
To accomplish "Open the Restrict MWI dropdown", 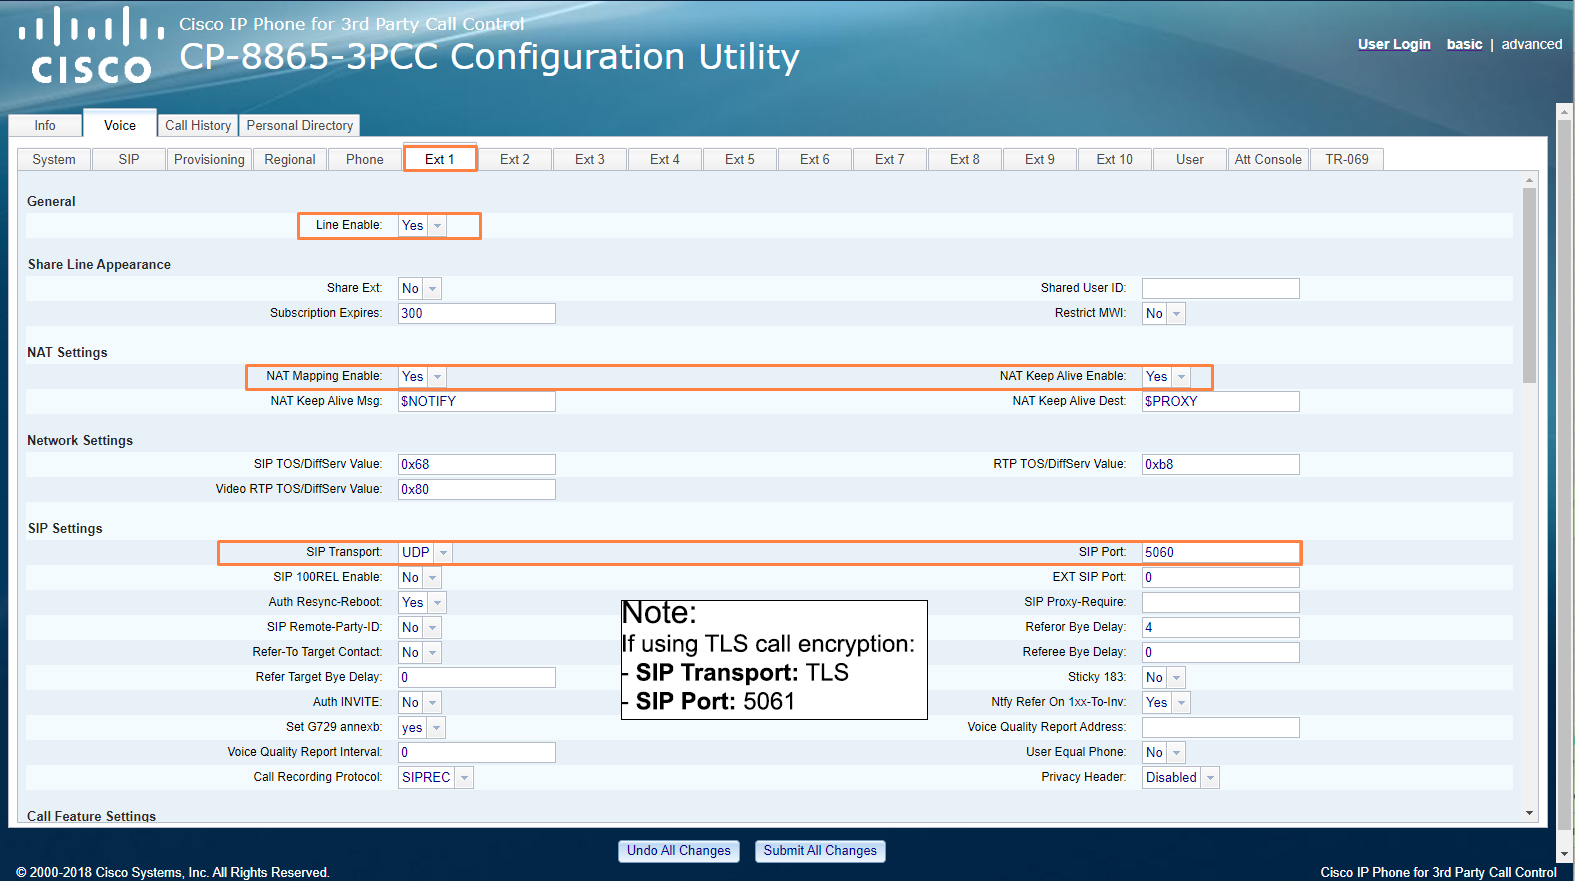I will tap(1164, 314).
